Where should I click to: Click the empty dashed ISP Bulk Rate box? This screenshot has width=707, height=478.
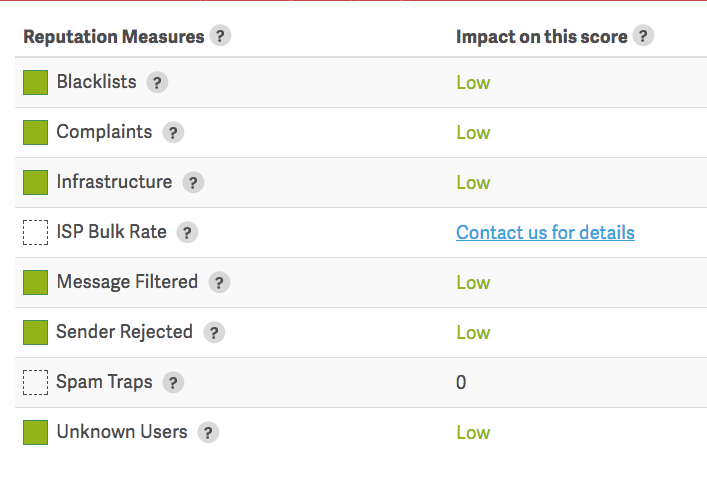36,233
